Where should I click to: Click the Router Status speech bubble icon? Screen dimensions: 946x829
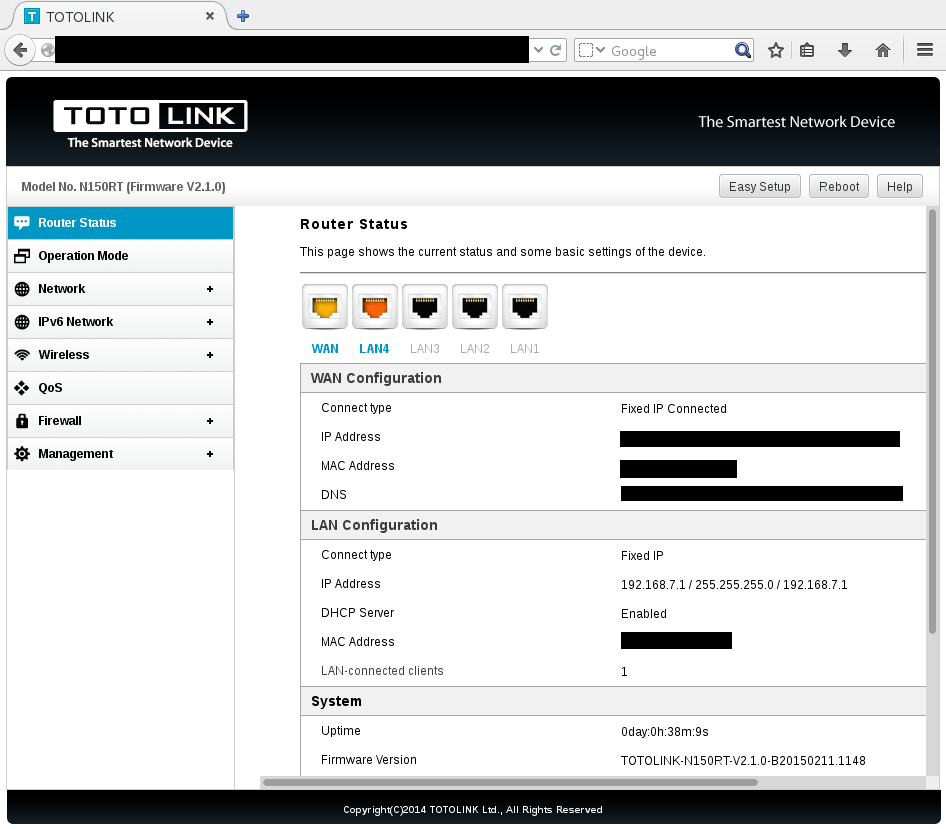click(x=22, y=223)
